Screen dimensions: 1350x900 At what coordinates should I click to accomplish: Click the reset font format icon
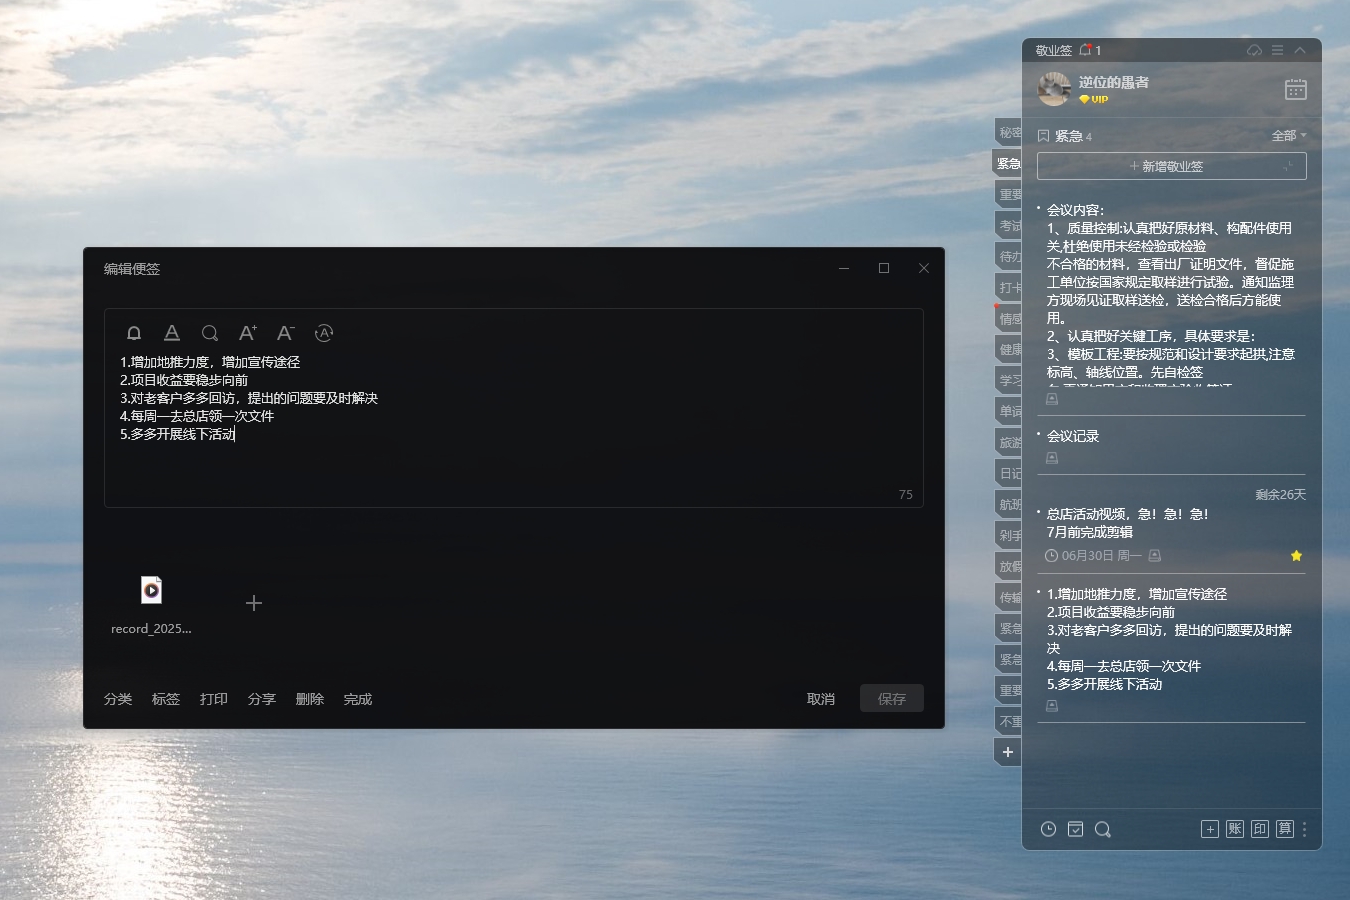click(324, 333)
